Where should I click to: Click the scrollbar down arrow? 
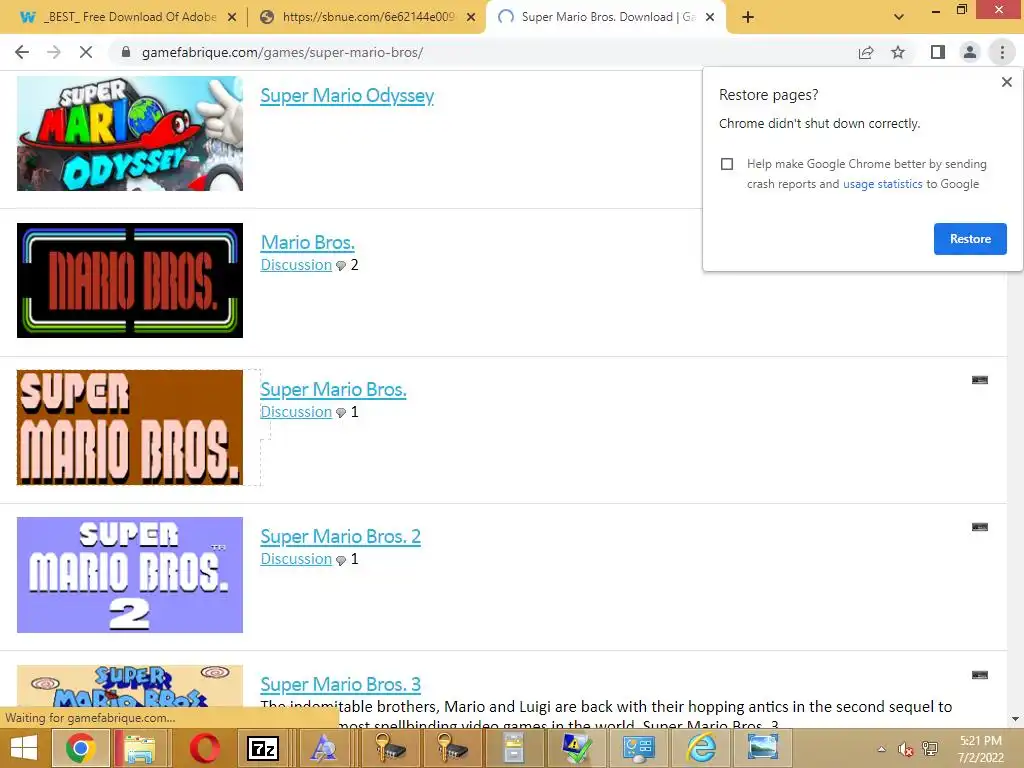1016,719
